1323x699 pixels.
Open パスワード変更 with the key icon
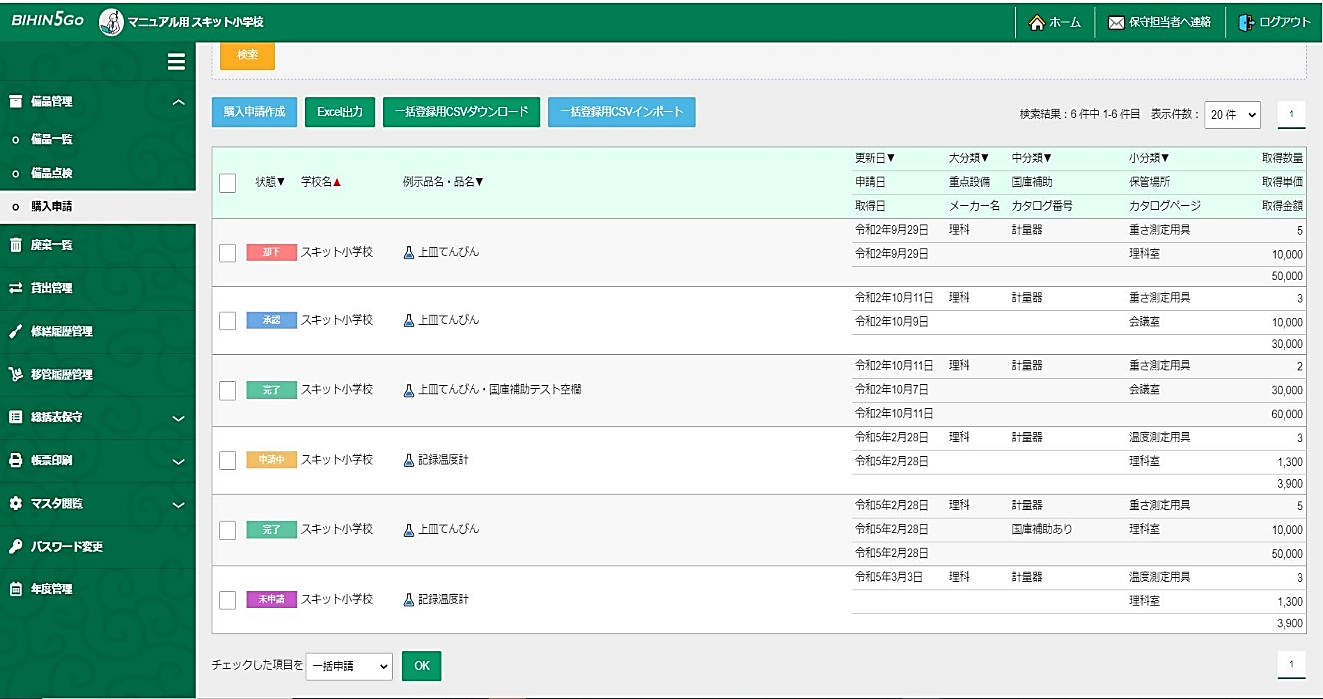point(16,546)
